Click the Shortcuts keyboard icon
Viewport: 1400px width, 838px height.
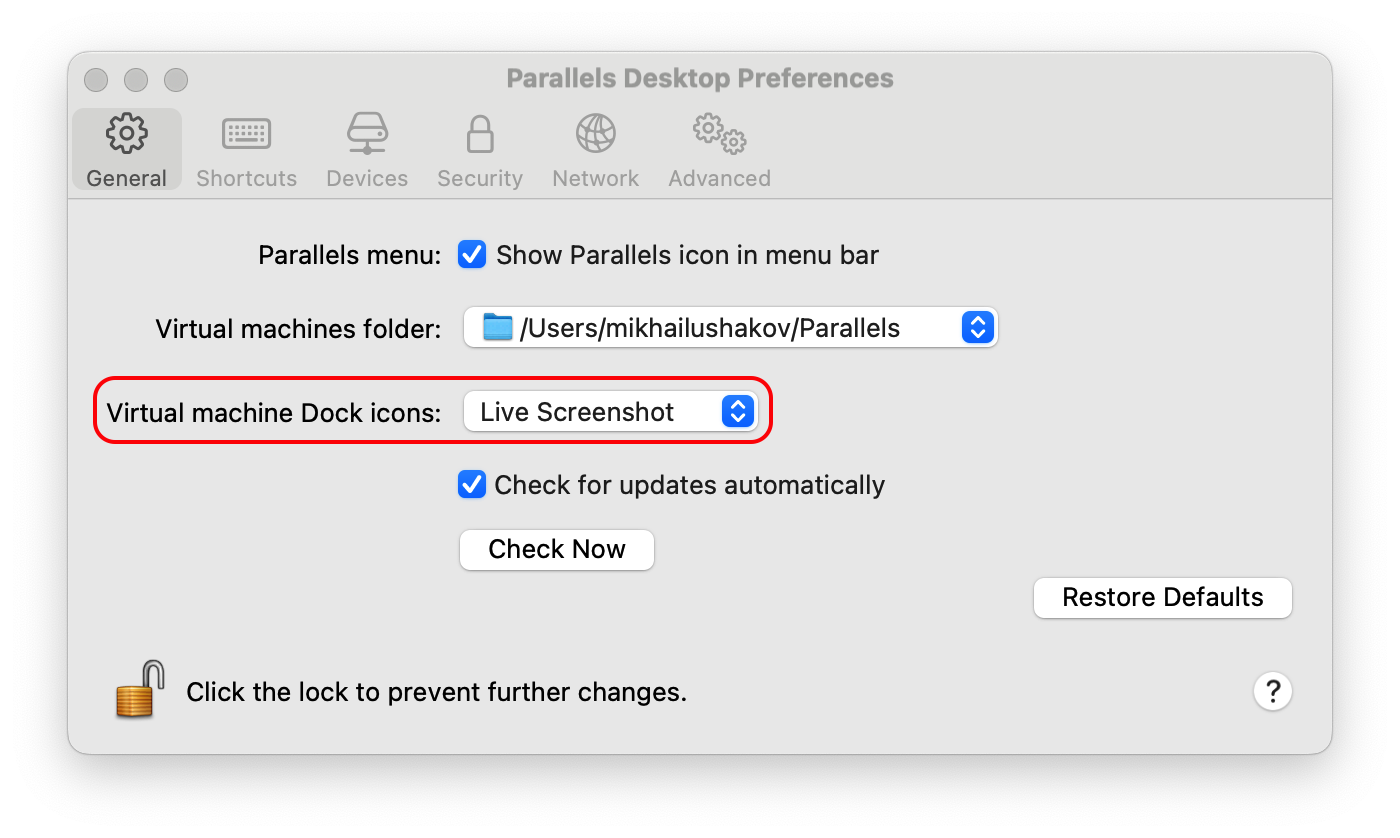pyautogui.click(x=246, y=134)
